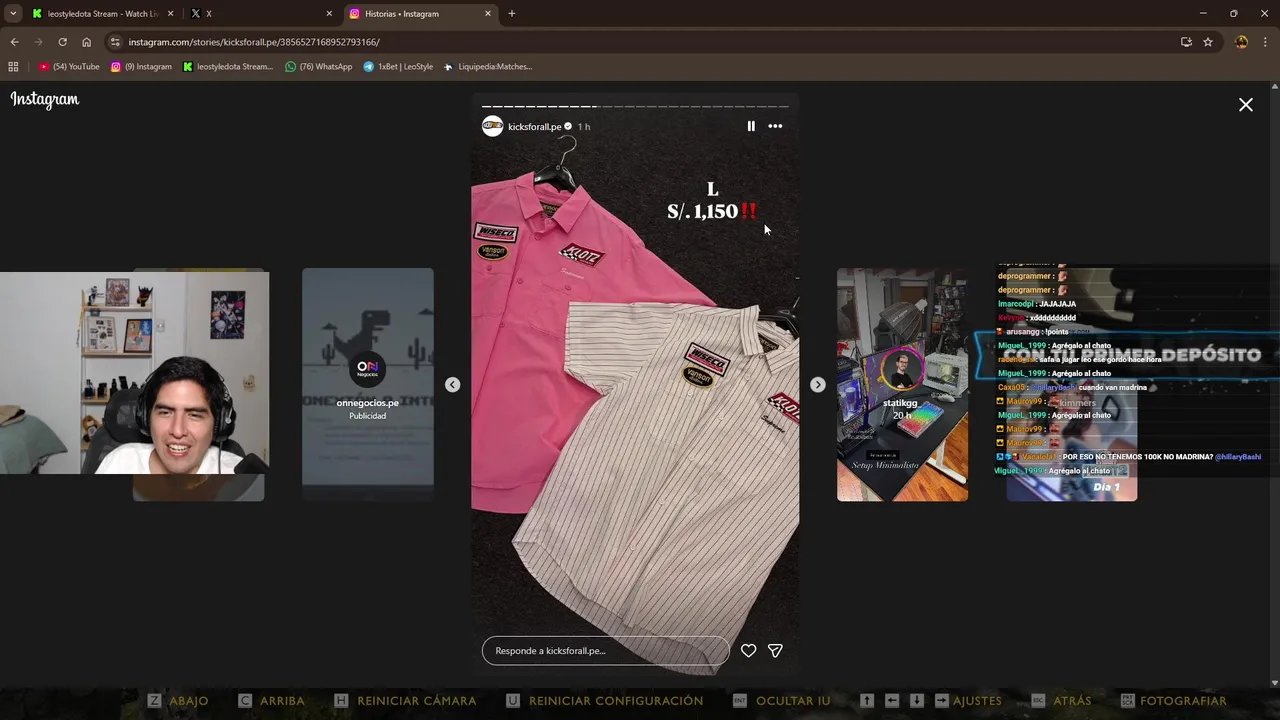Go to browser home page

[x=86, y=42]
